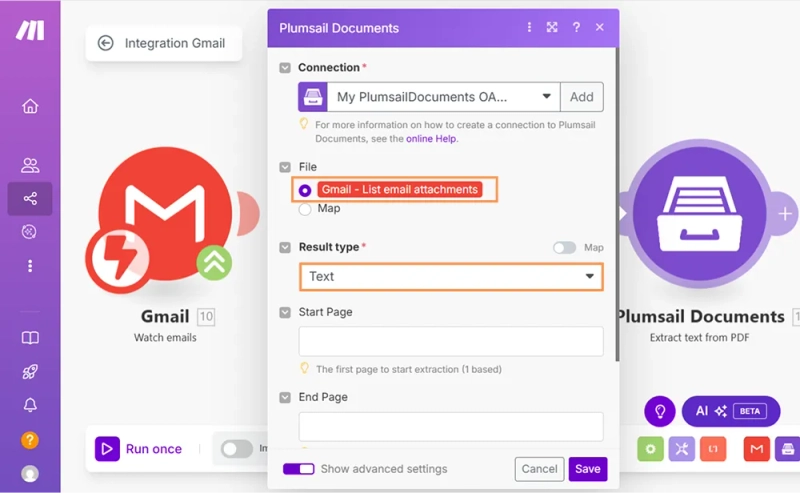Expand the dialog to full screen
Image resolution: width=800 pixels, height=493 pixels.
pos(552,27)
